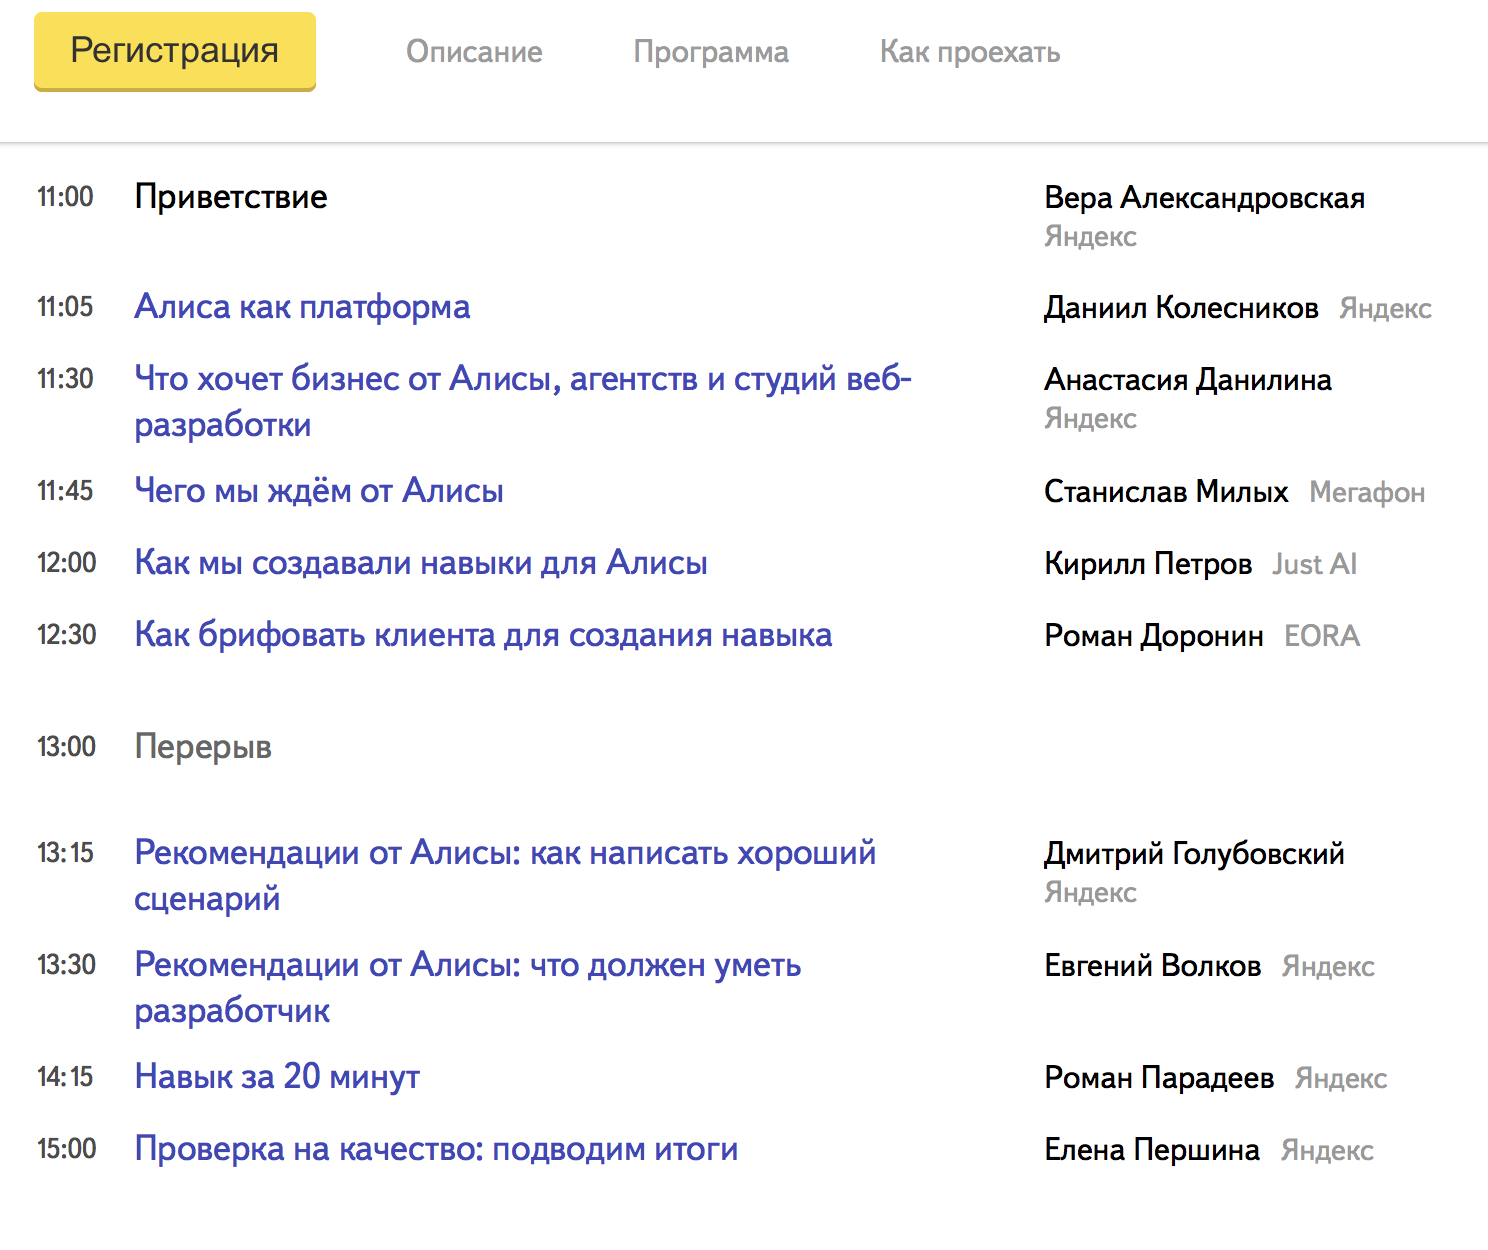The height and width of the screenshot is (1250, 1488).
Task: Click the Just AI company label
Action: [1314, 564]
